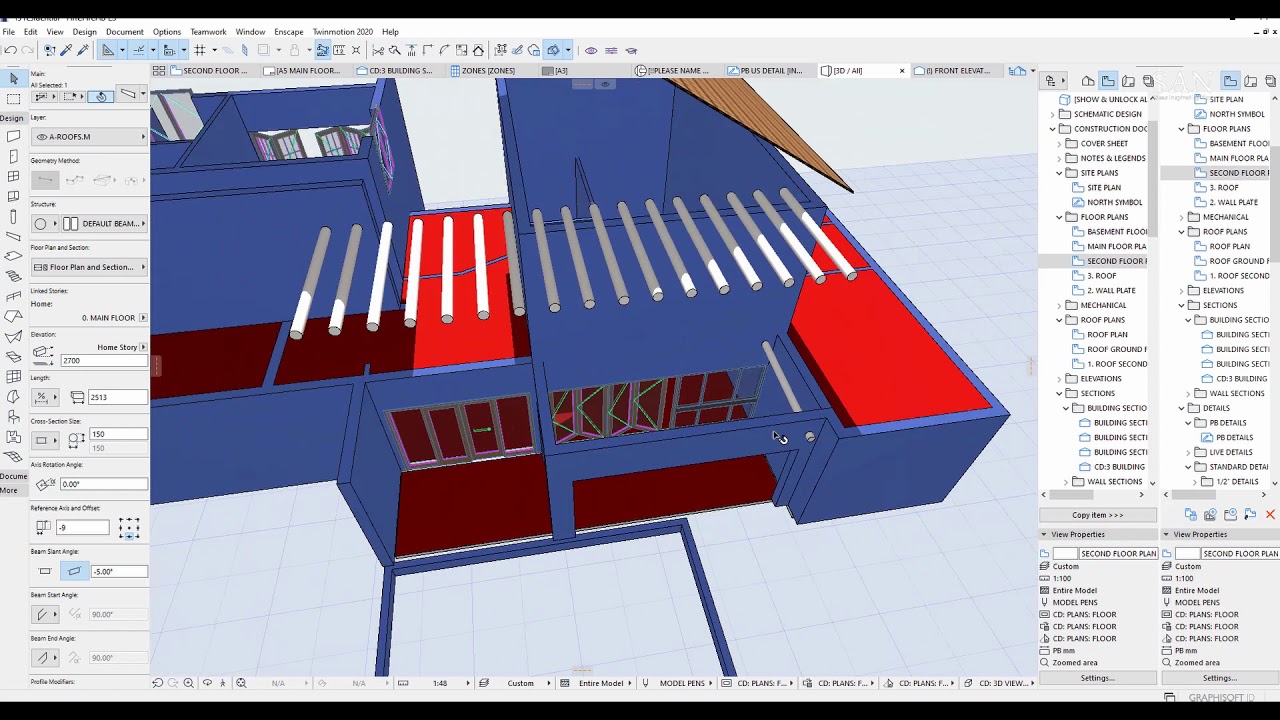Click the Undo icon in toolbar
1280x720 pixels.
(x=10, y=50)
